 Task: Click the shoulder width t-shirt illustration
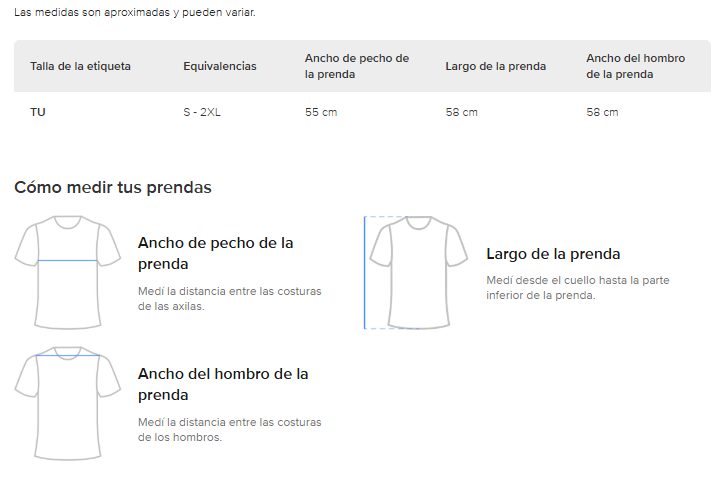[68, 403]
